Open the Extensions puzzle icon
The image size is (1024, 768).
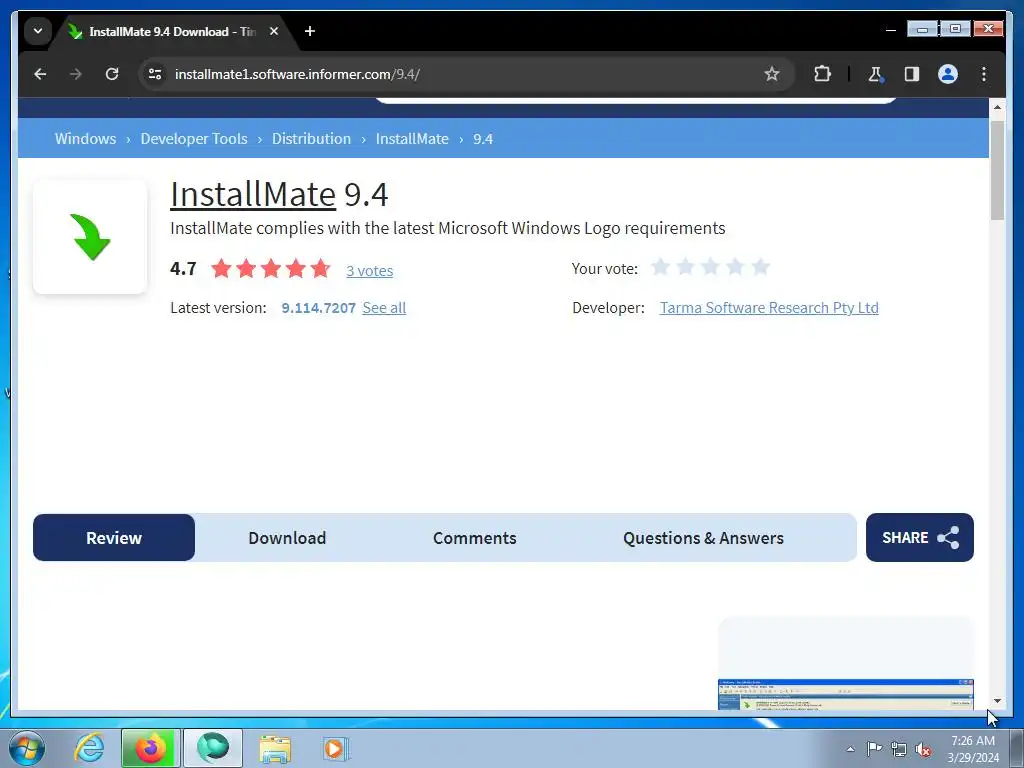coord(822,74)
